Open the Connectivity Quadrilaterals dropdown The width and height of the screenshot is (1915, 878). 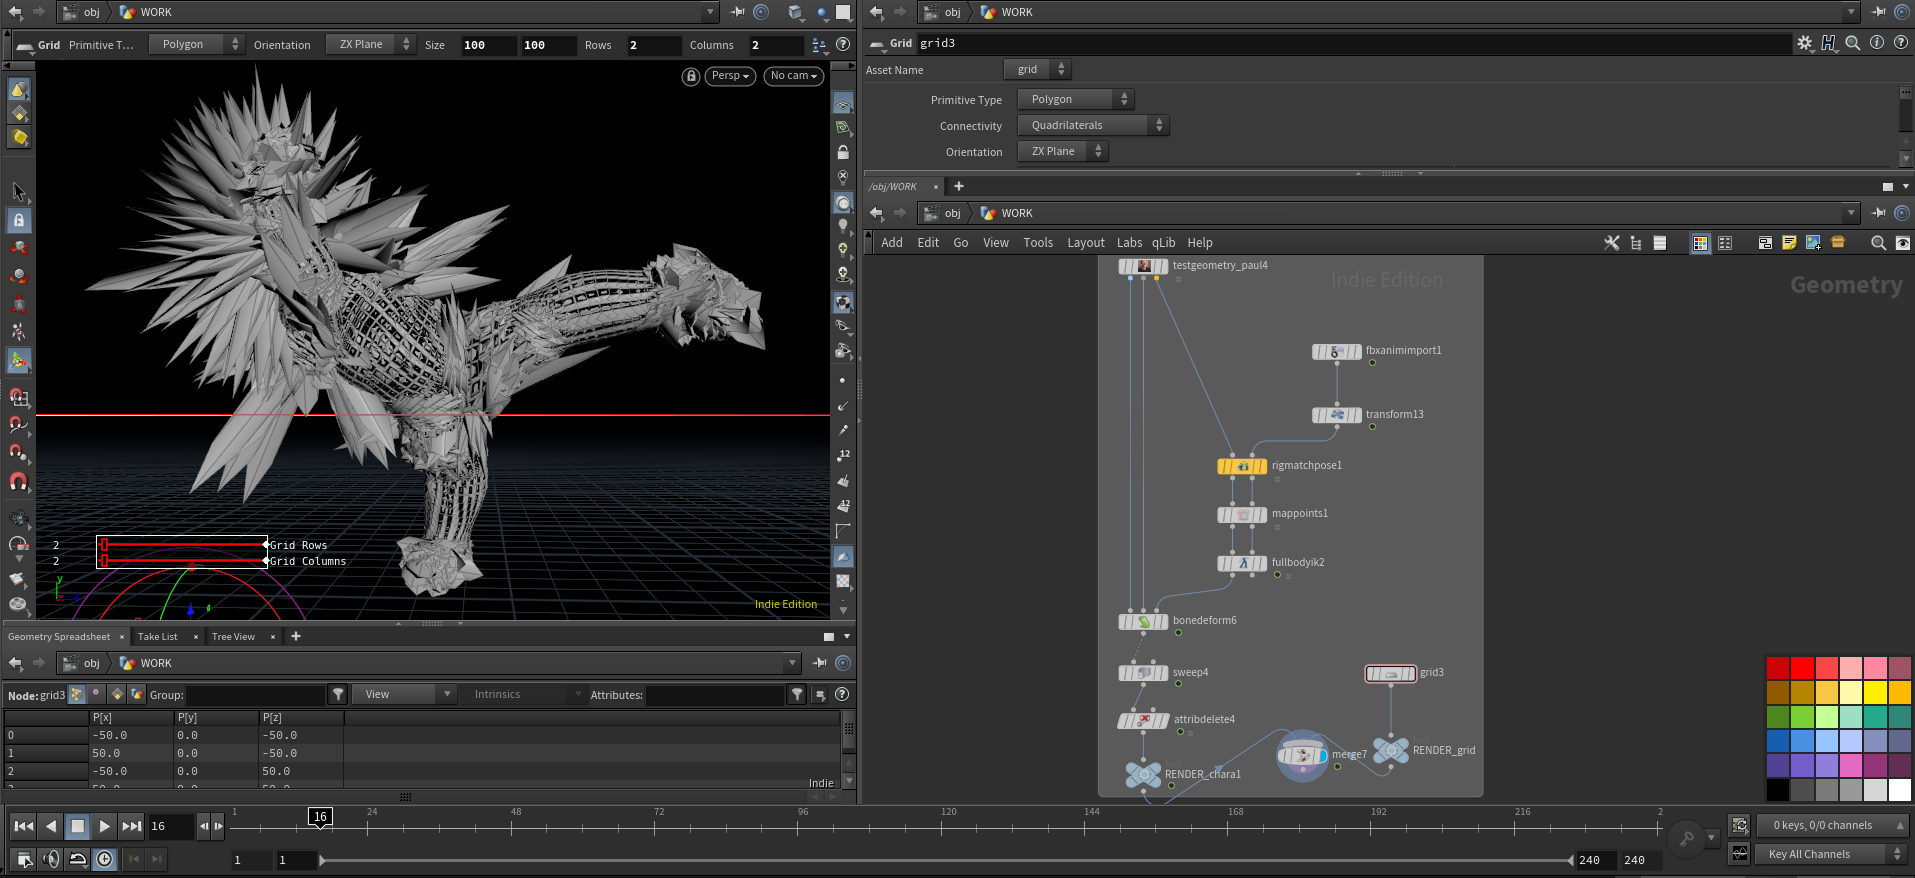(1093, 125)
